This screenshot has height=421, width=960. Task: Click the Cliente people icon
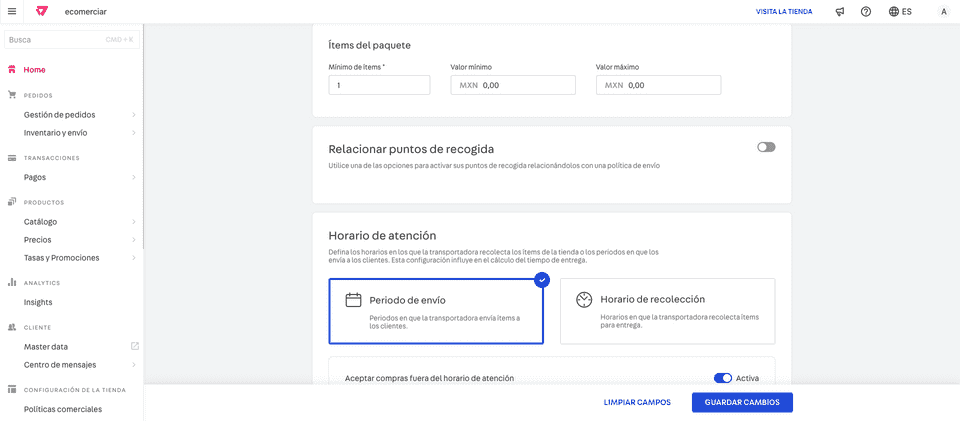click(x=12, y=327)
